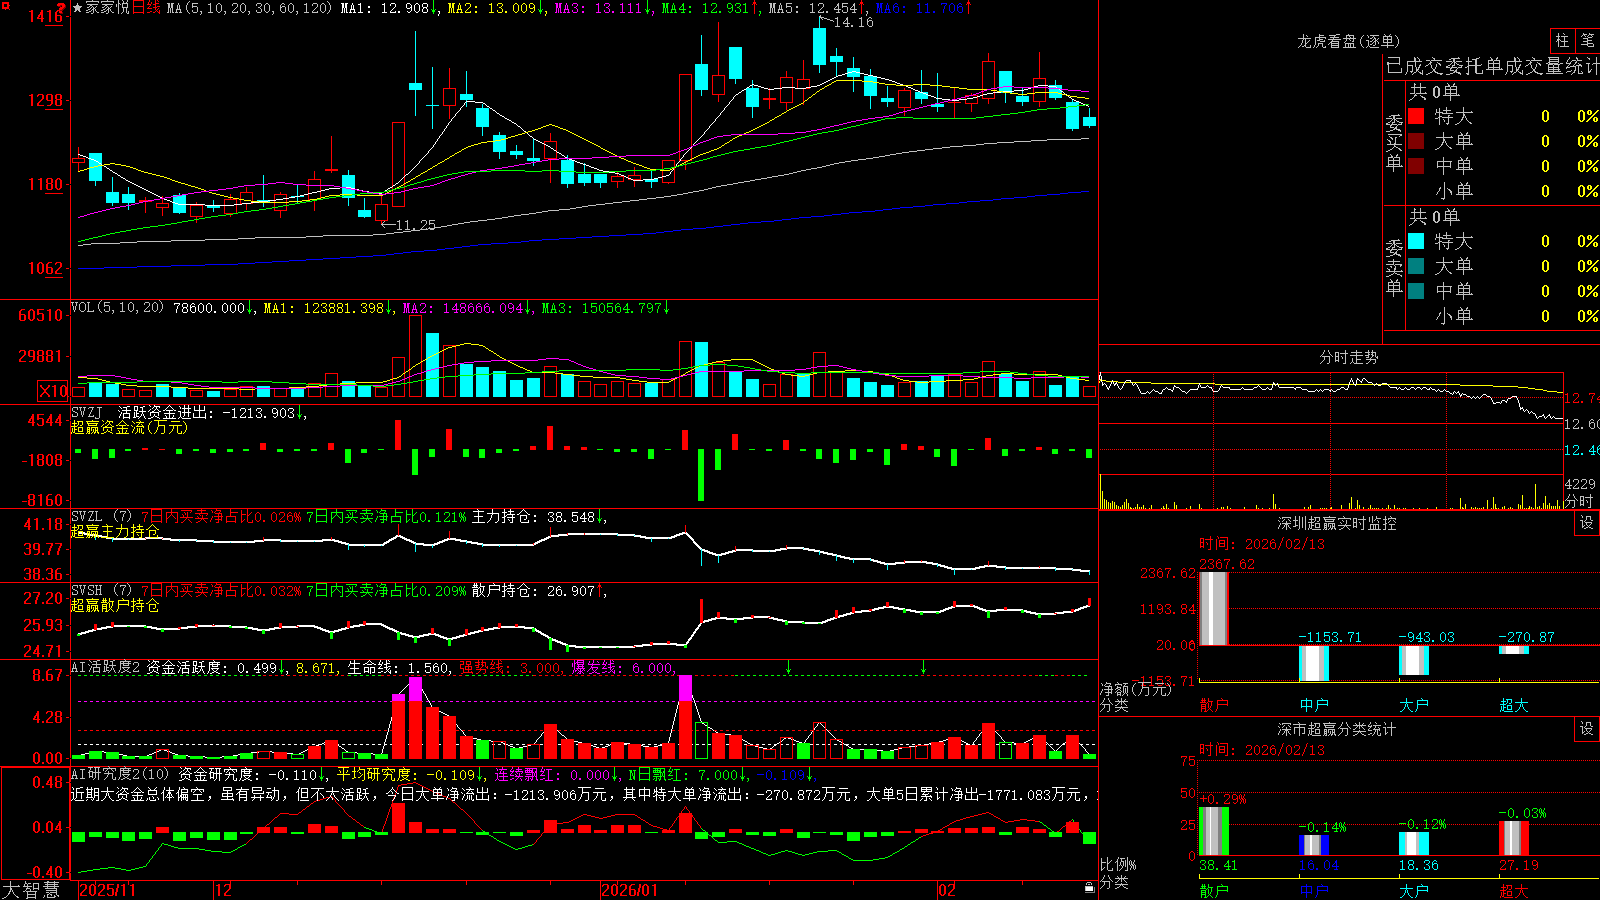Click the 中户 -1153.71 bar in realtime monitor
The height and width of the screenshot is (900, 1600).
point(1314,663)
